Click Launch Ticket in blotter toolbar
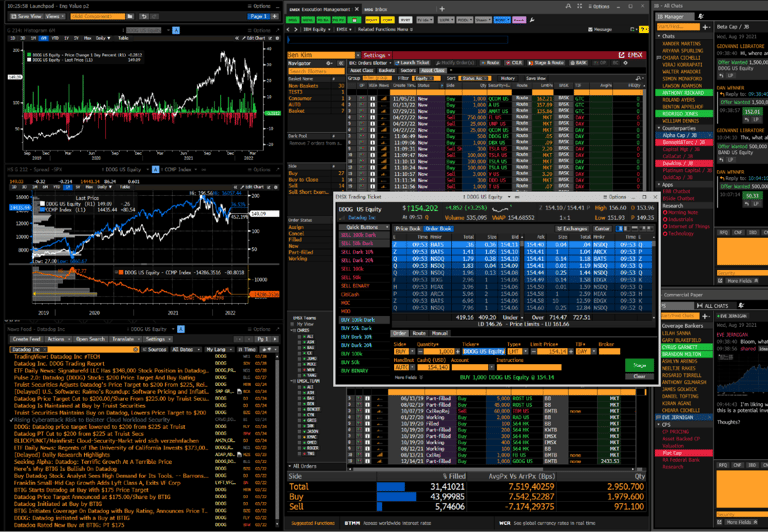Screen dimensions: 768x532 [x=412, y=63]
